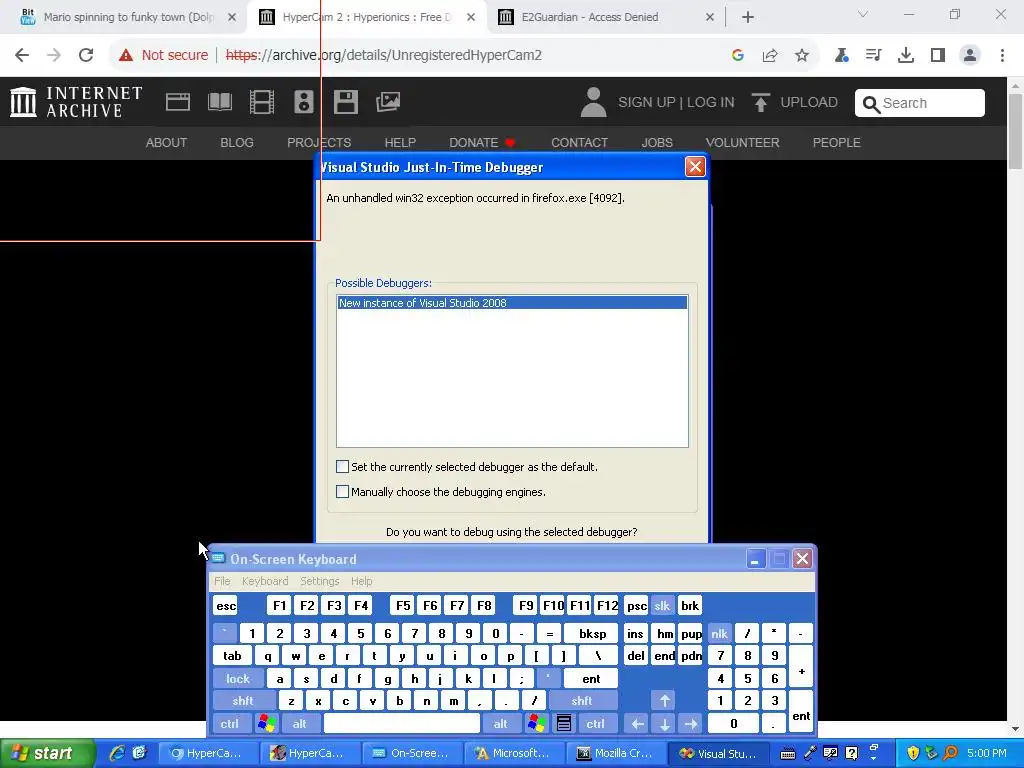This screenshot has height=768, width=1024.
Task: Open Chrome labs flask icon
Action: [x=841, y=55]
